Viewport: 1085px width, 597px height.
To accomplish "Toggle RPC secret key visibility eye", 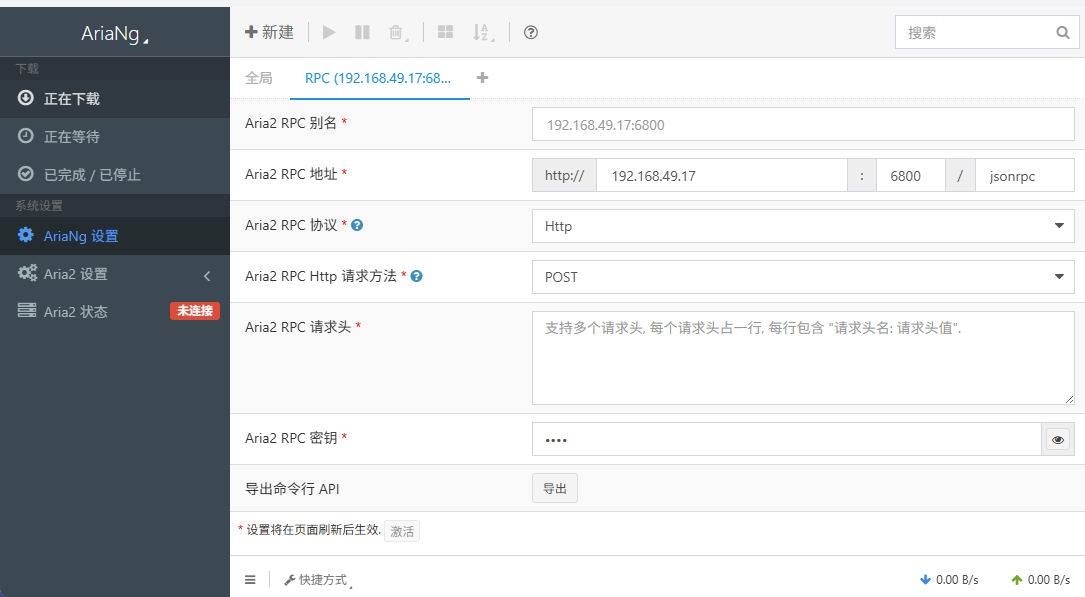I will [x=1058, y=439].
